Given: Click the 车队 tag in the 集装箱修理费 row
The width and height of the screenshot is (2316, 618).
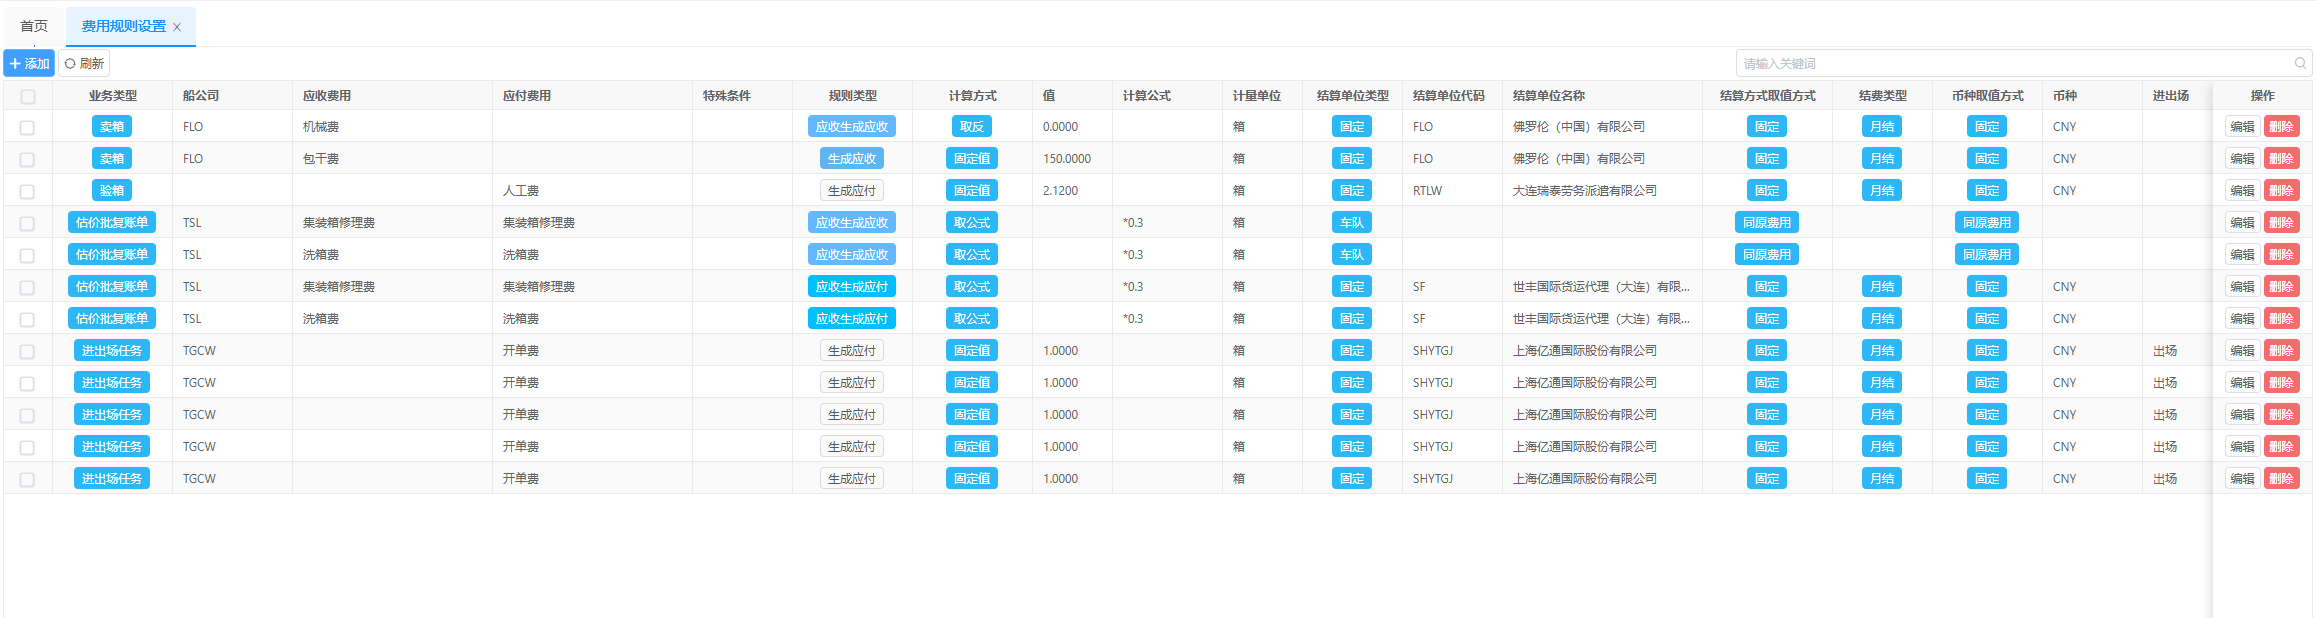Looking at the screenshot, I should (x=1351, y=223).
